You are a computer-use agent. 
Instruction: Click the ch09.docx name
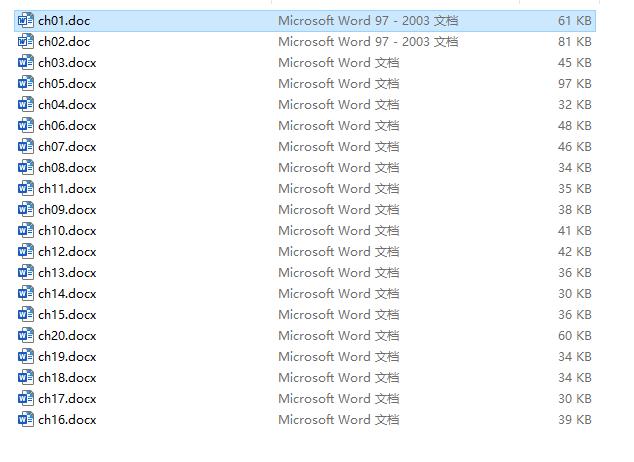click(67, 210)
